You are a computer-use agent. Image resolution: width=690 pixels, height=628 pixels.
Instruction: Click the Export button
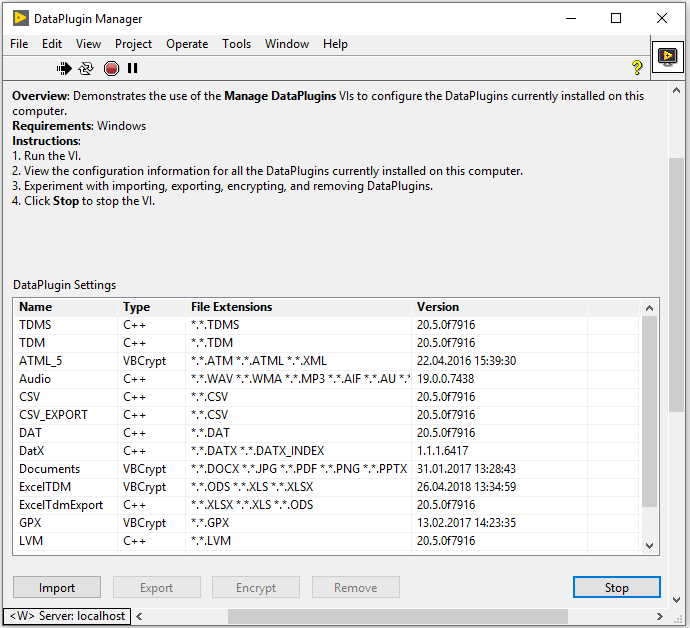pyautogui.click(x=157, y=588)
